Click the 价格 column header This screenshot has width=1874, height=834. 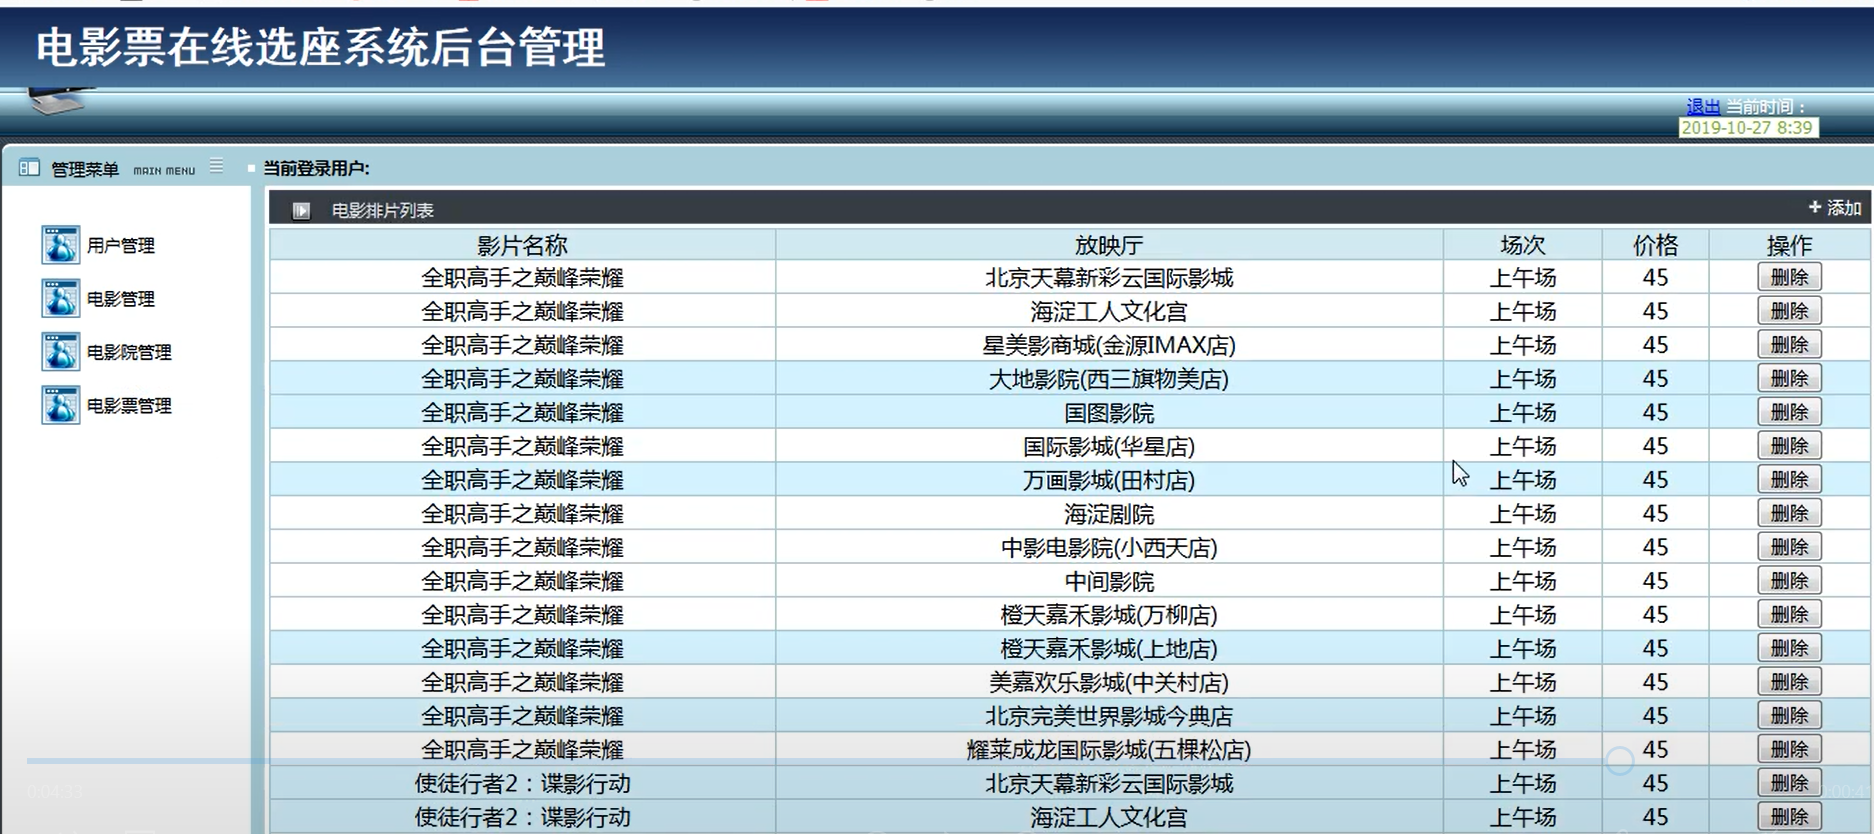point(1655,245)
